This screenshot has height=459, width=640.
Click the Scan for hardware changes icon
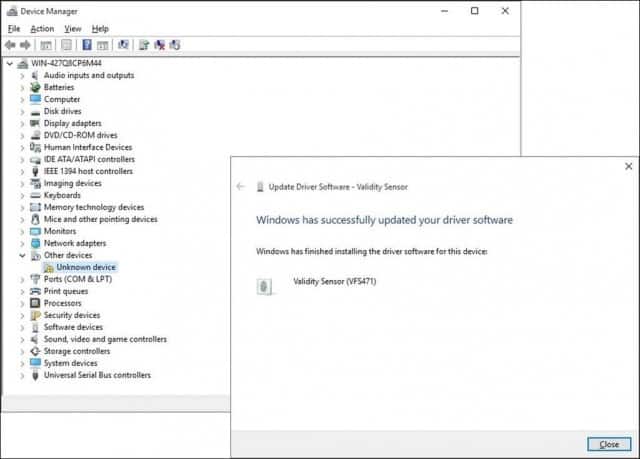point(123,45)
